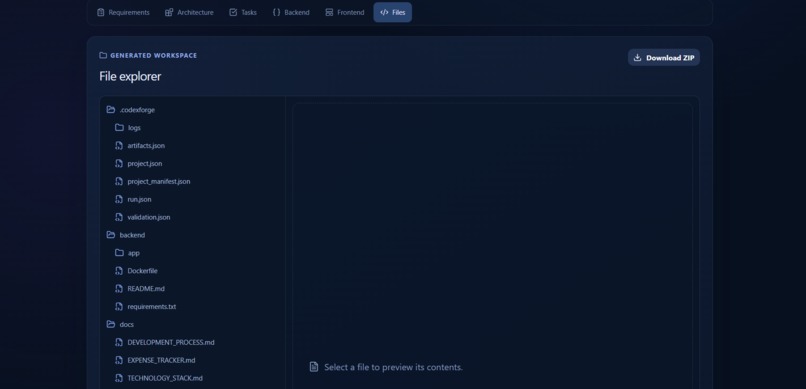Click the clipboard icon beside Requirements
Viewport: 806px width, 389px height.
tap(101, 12)
